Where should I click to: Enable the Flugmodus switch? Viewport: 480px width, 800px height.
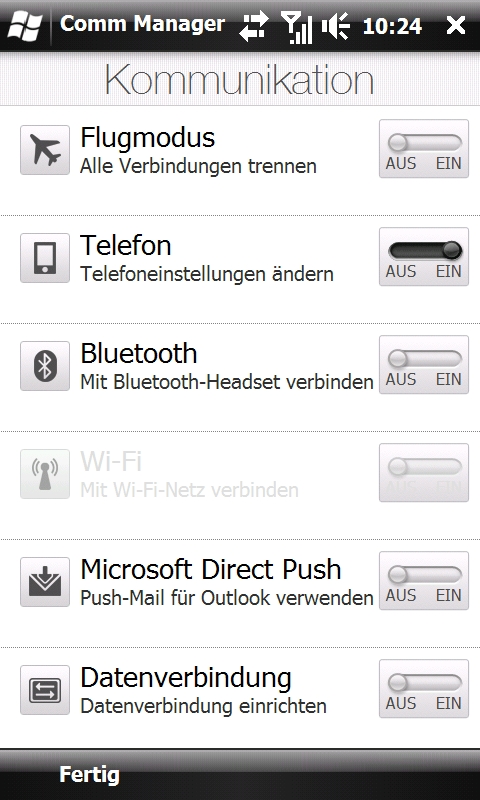pyautogui.click(x=424, y=148)
